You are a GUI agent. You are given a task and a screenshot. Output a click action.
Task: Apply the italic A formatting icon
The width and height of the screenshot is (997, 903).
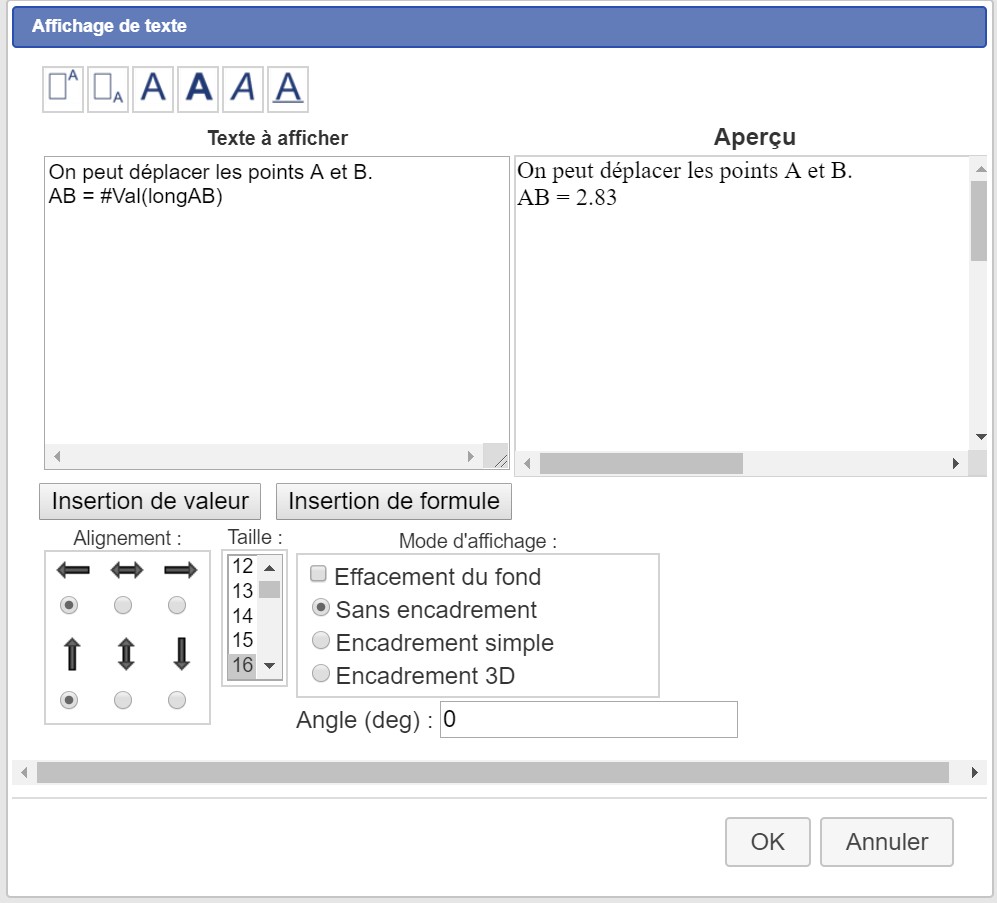tap(243, 88)
